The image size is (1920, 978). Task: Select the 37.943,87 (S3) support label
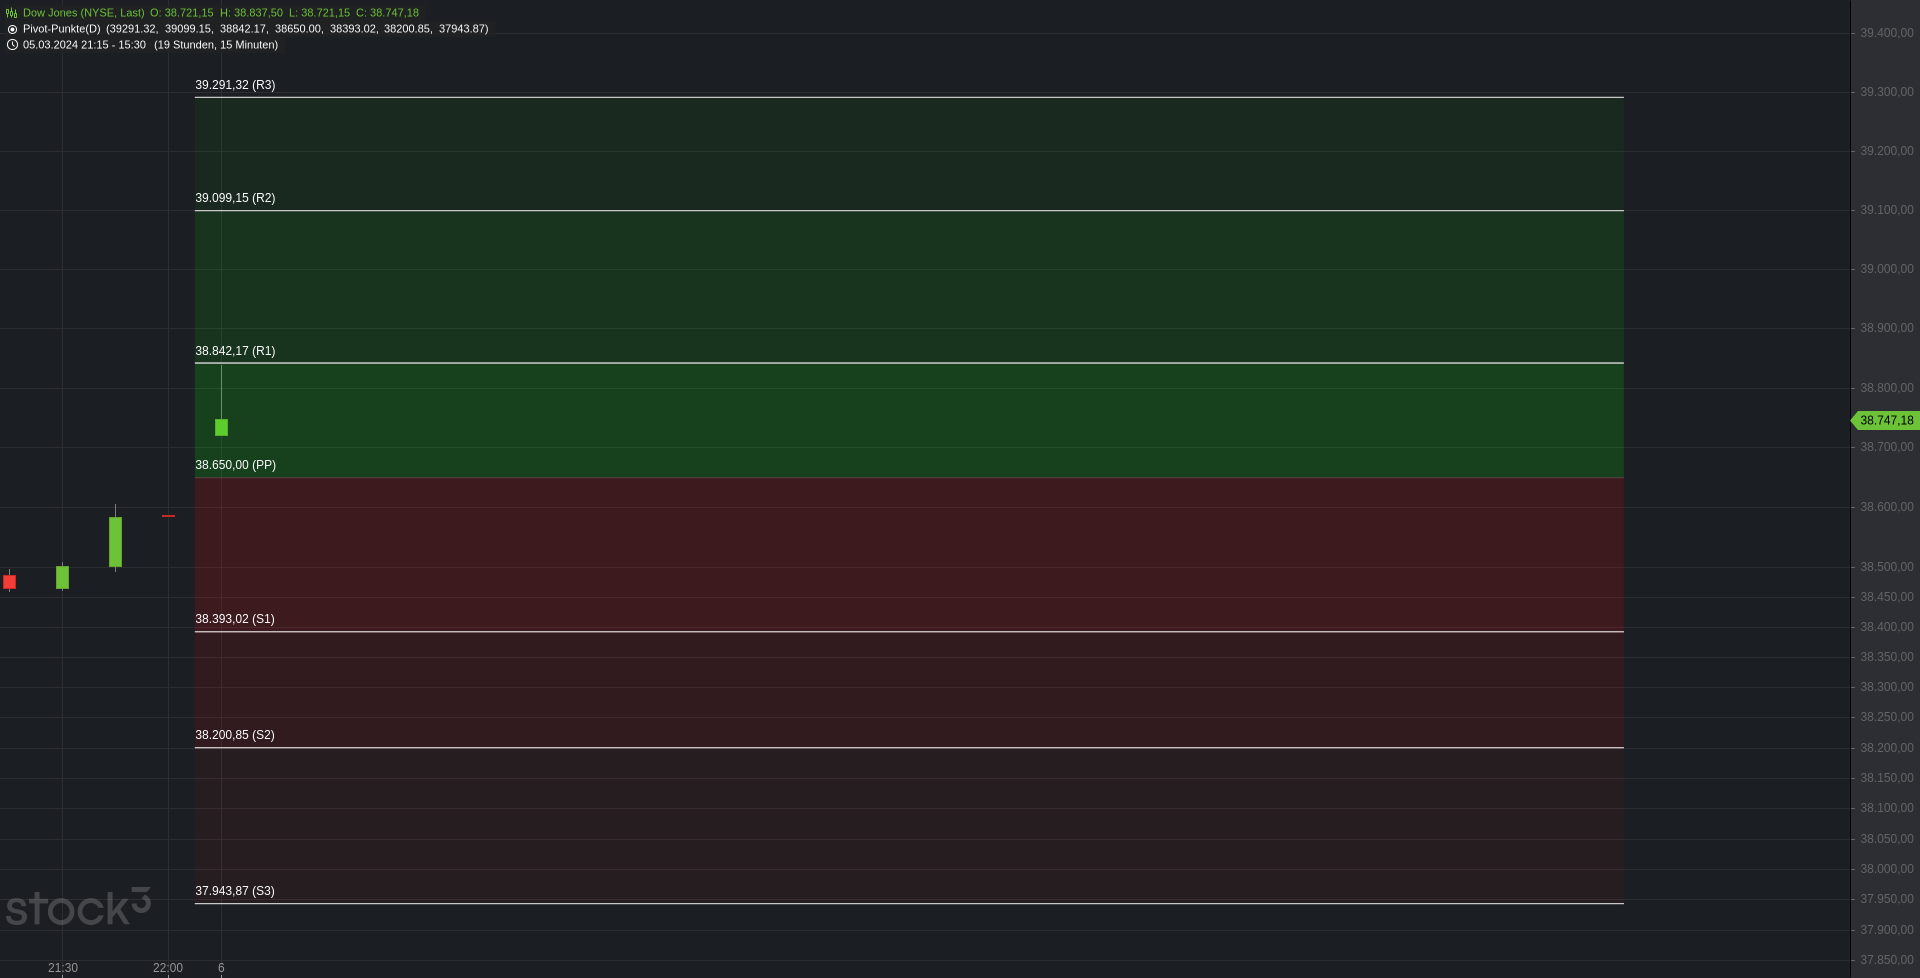pyautogui.click(x=234, y=891)
